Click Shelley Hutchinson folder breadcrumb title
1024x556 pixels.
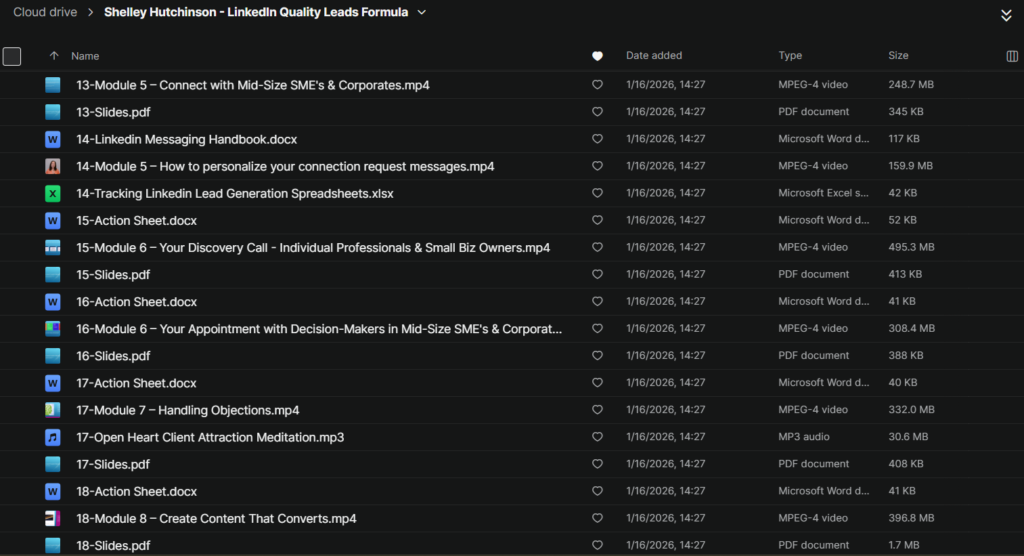(256, 12)
